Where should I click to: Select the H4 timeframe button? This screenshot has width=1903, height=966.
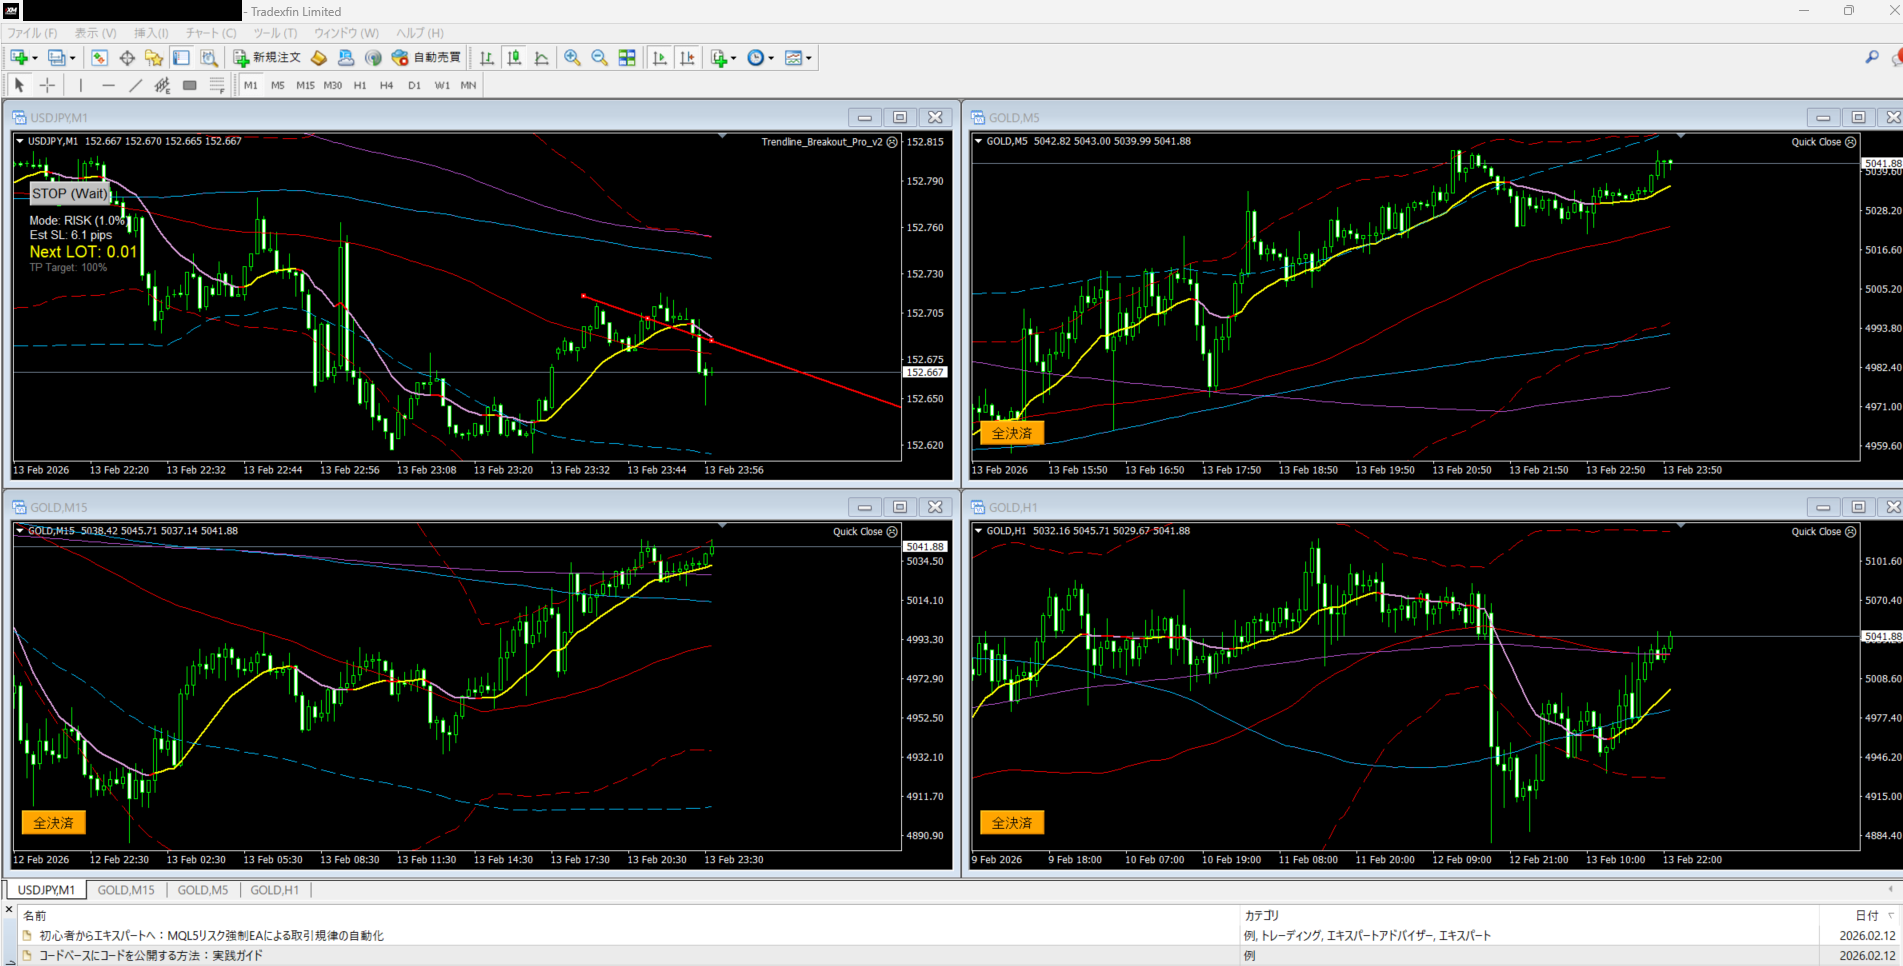(x=386, y=86)
